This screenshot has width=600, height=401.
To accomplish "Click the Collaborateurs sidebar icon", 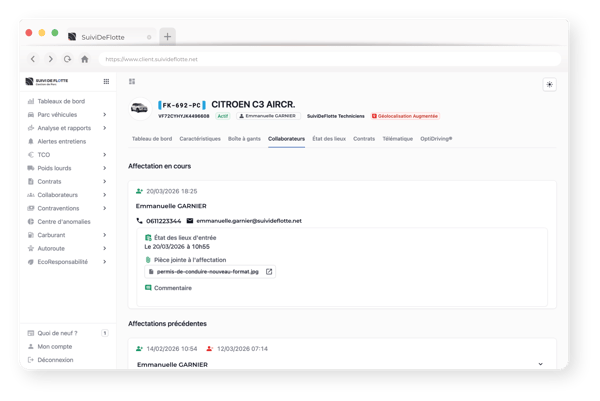I will [31, 195].
